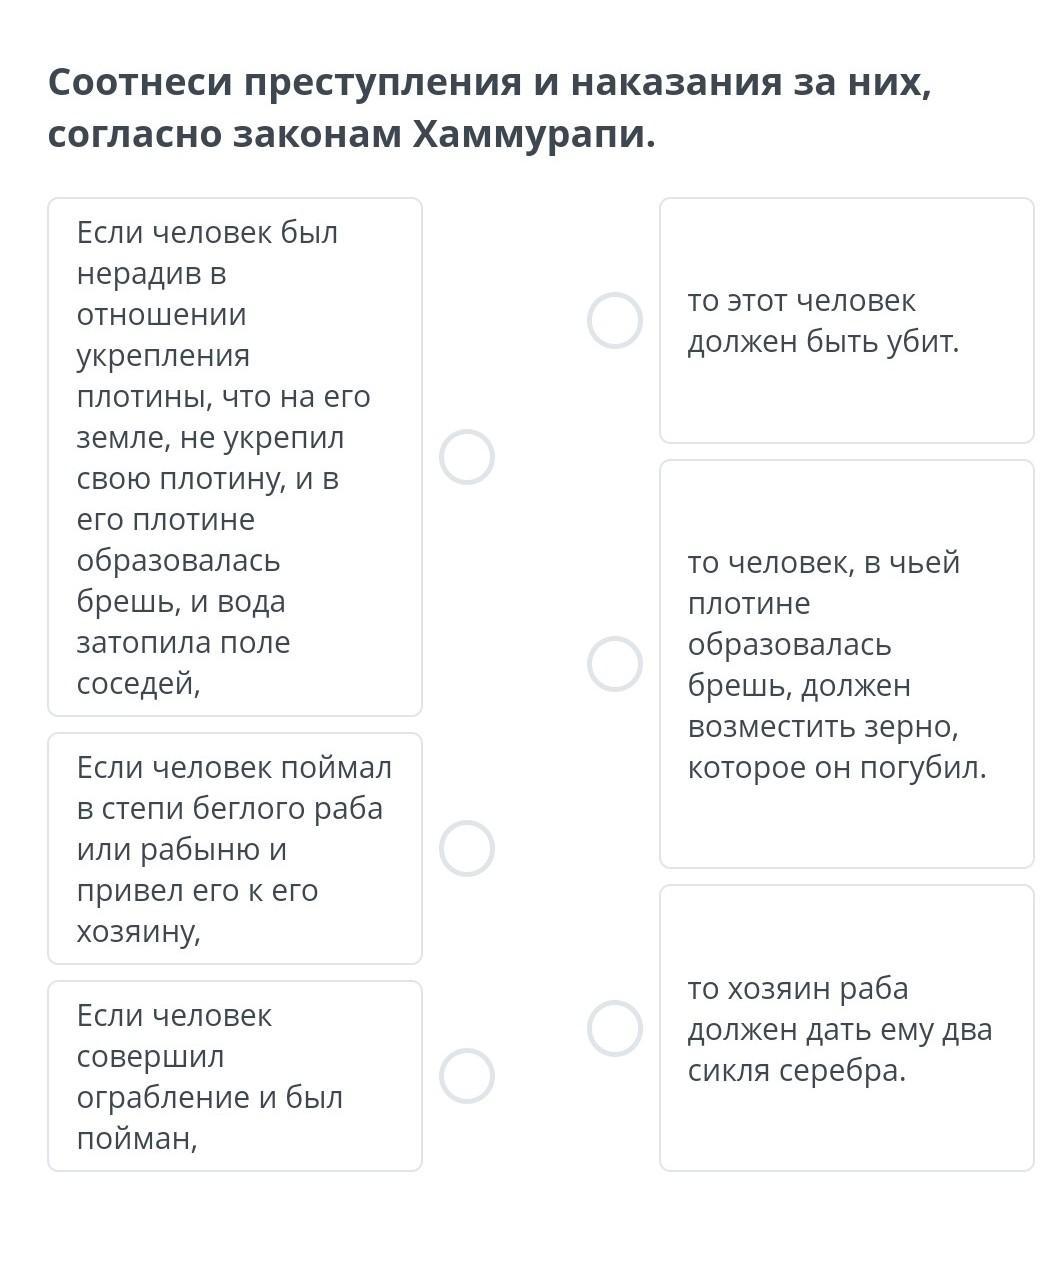
Task: Click the words 'которое он погубил' in middle answer
Action: click(837, 767)
